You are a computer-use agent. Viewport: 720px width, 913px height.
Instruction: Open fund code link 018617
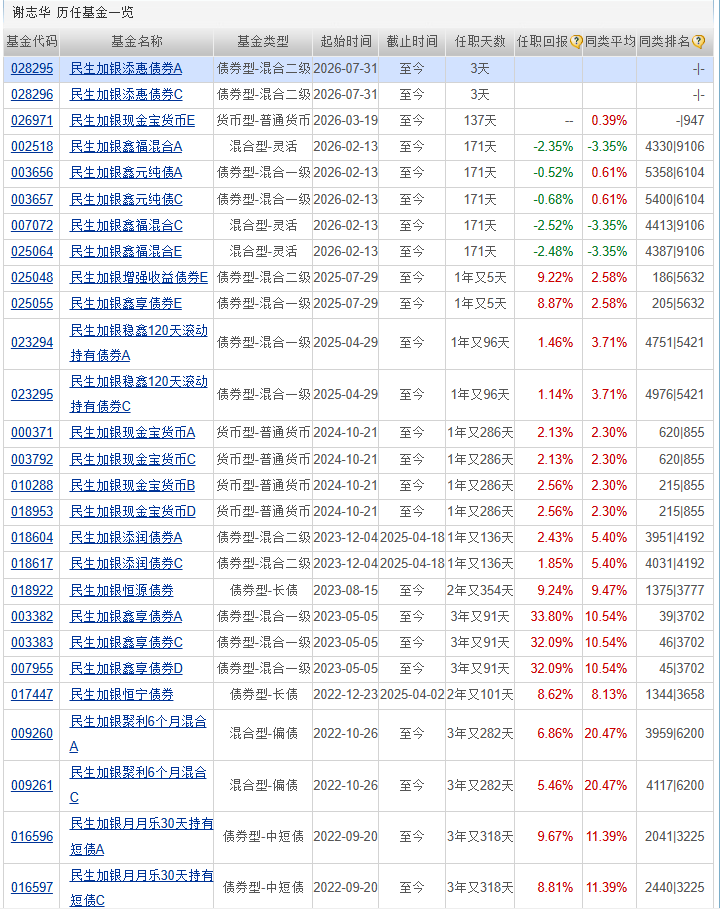[x=32, y=564]
